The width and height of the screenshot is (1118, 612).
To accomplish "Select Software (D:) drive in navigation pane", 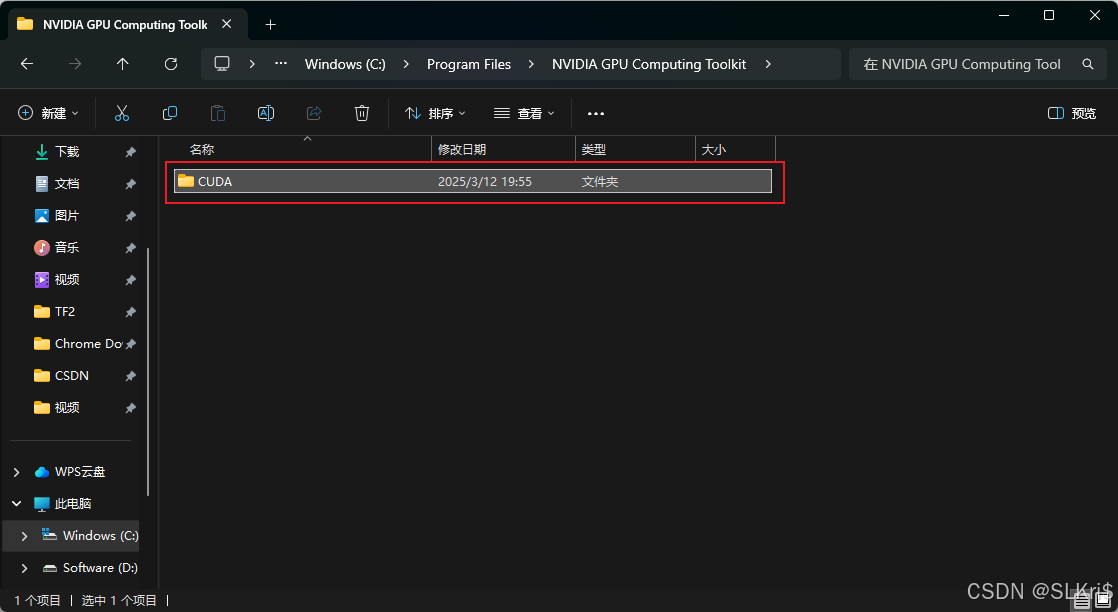I will (100, 568).
